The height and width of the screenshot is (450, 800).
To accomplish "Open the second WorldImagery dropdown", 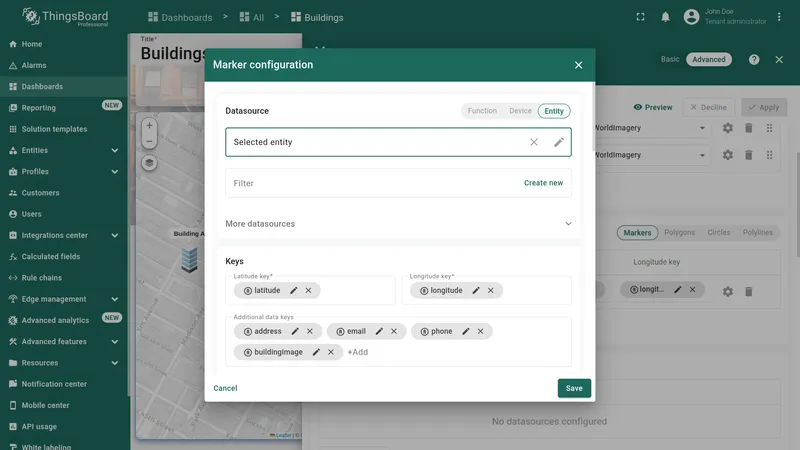I will click(x=702, y=155).
